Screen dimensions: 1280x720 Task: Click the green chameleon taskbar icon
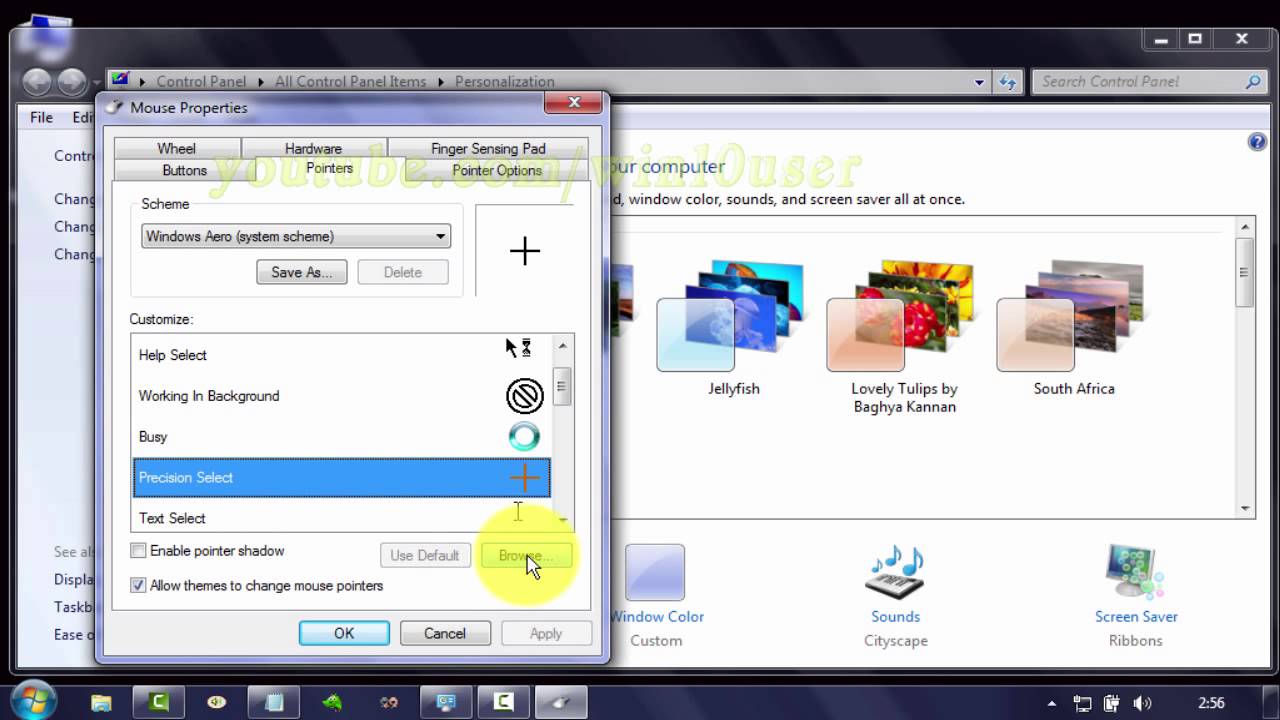(331, 703)
